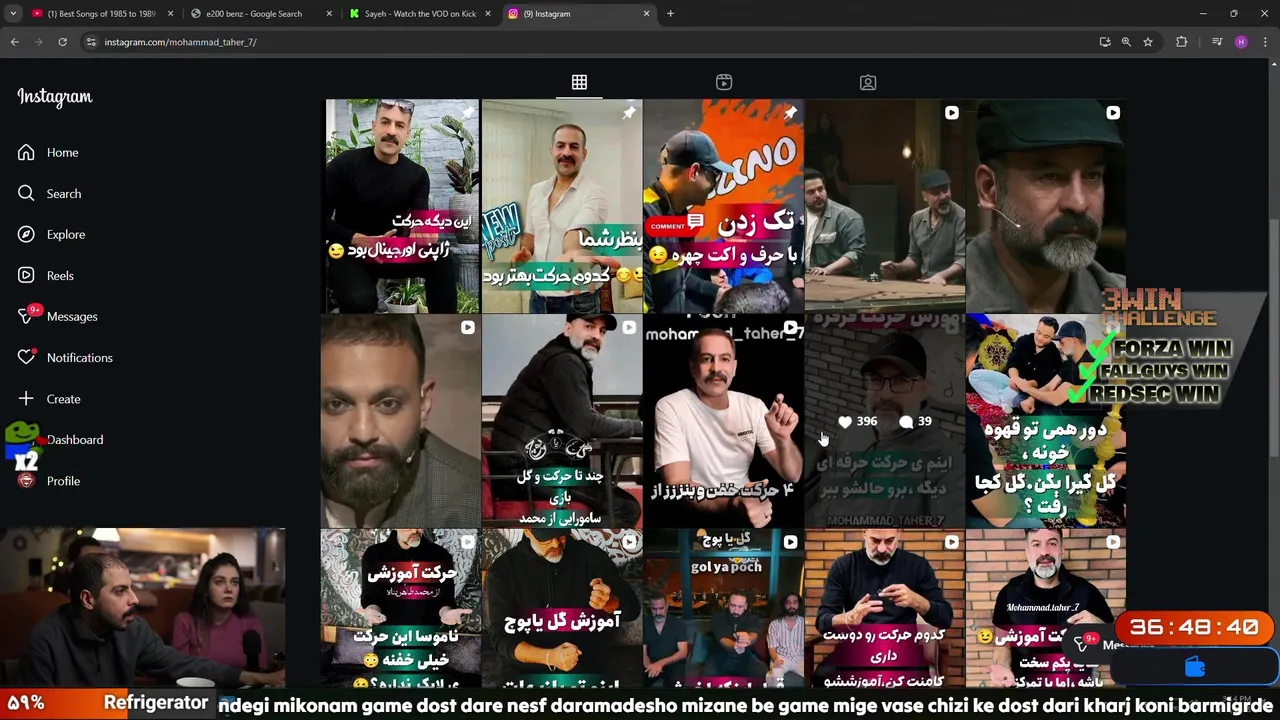
Task: Open pinned post of man by plants
Action: click(x=400, y=206)
